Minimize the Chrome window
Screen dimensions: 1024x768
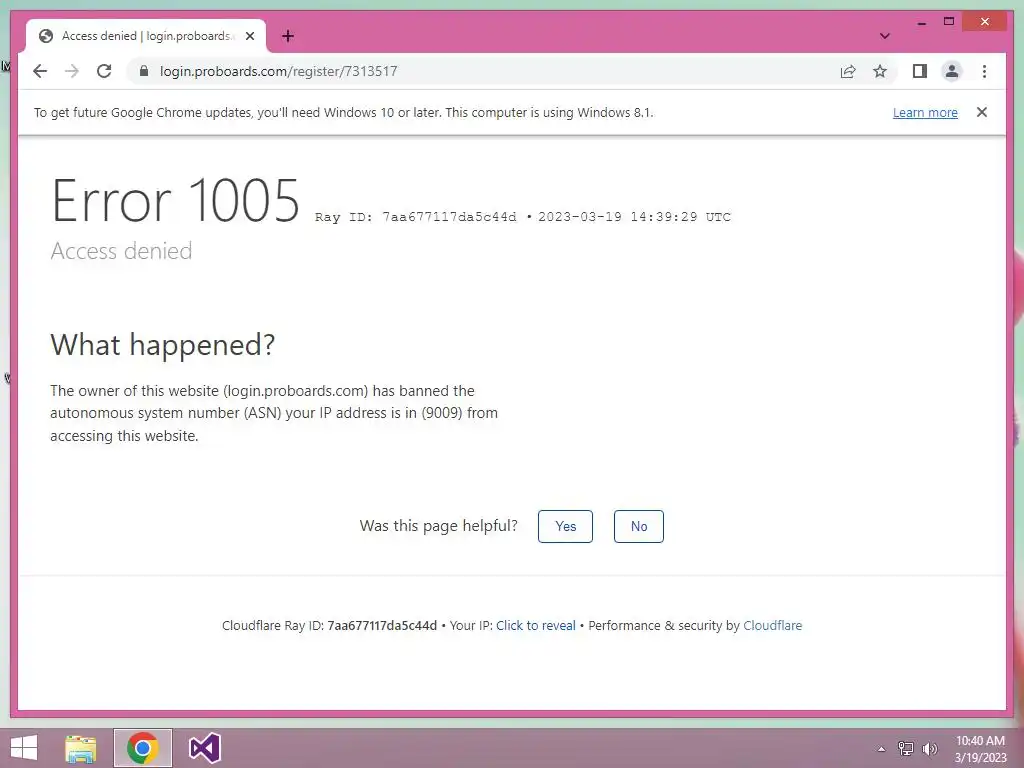(921, 22)
